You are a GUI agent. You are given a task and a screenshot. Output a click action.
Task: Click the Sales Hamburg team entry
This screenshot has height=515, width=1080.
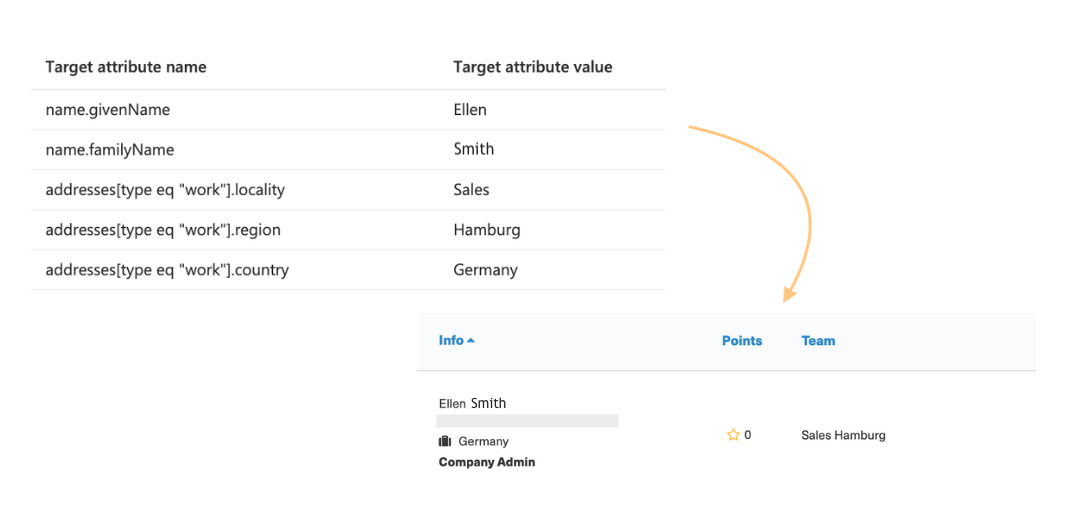pos(844,435)
